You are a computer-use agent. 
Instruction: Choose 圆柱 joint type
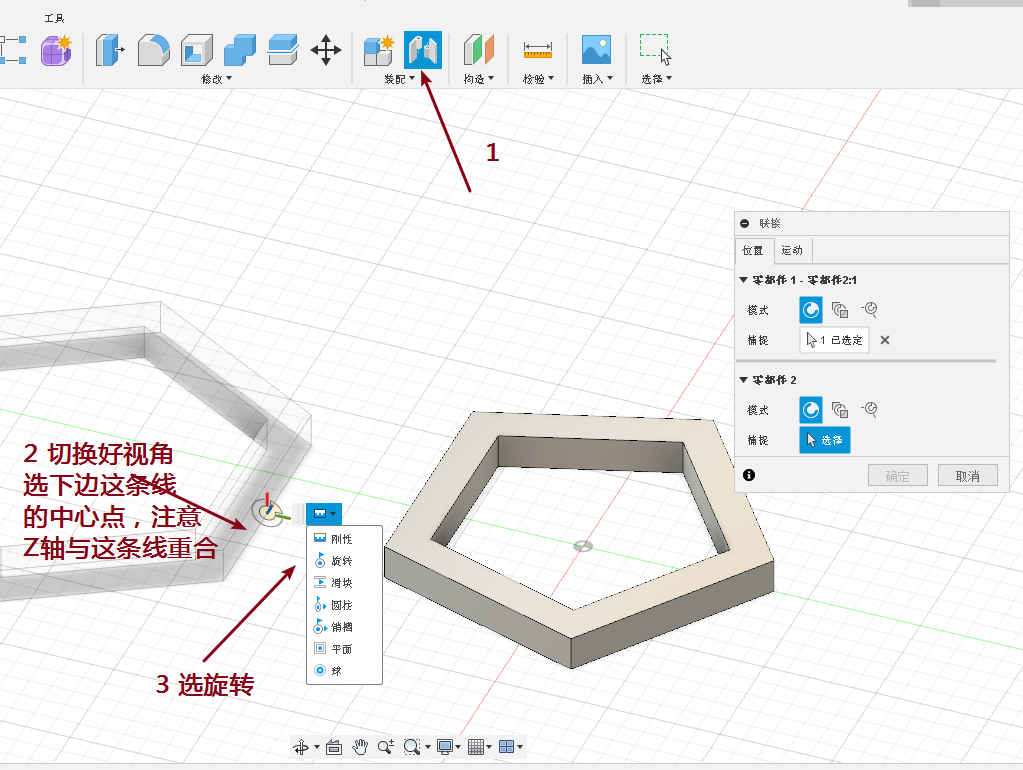[344, 605]
